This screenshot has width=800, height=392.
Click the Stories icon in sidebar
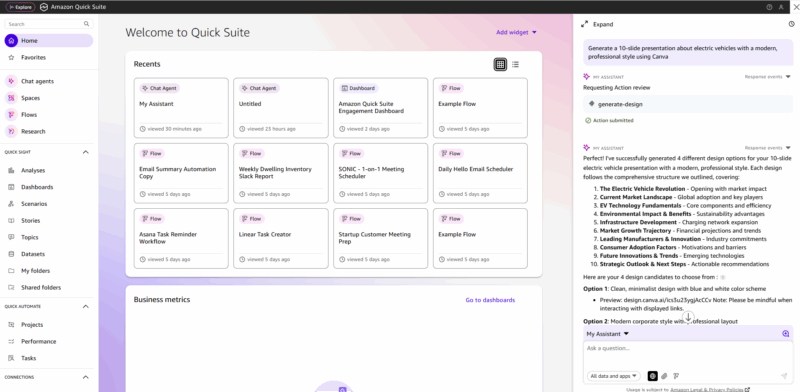coord(11,220)
